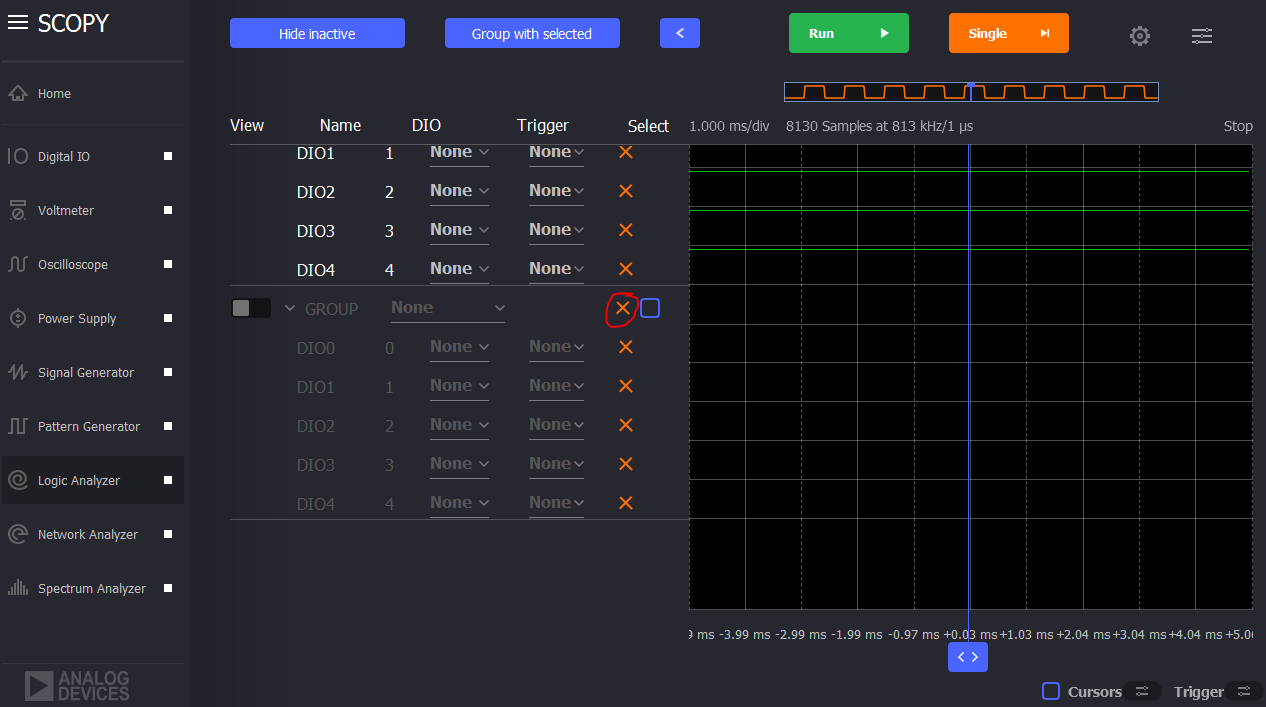Image resolution: width=1266 pixels, height=707 pixels.
Task: Toggle the Oscilloscope run indicator square
Action: tap(168, 264)
